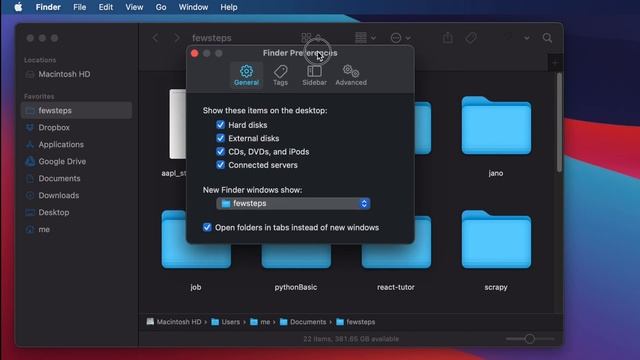
Task: Select the jano folder icon
Action: click(x=496, y=126)
